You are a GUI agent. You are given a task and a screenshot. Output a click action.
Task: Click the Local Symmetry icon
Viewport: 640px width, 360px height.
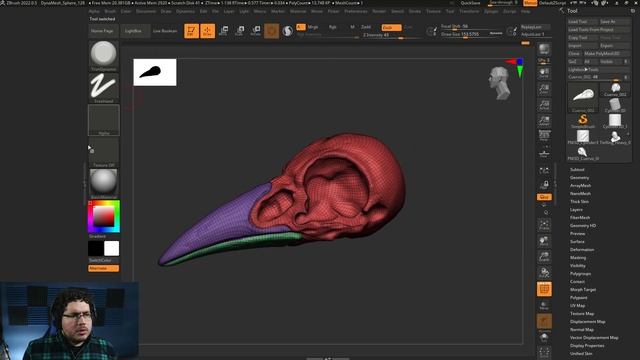point(544,170)
